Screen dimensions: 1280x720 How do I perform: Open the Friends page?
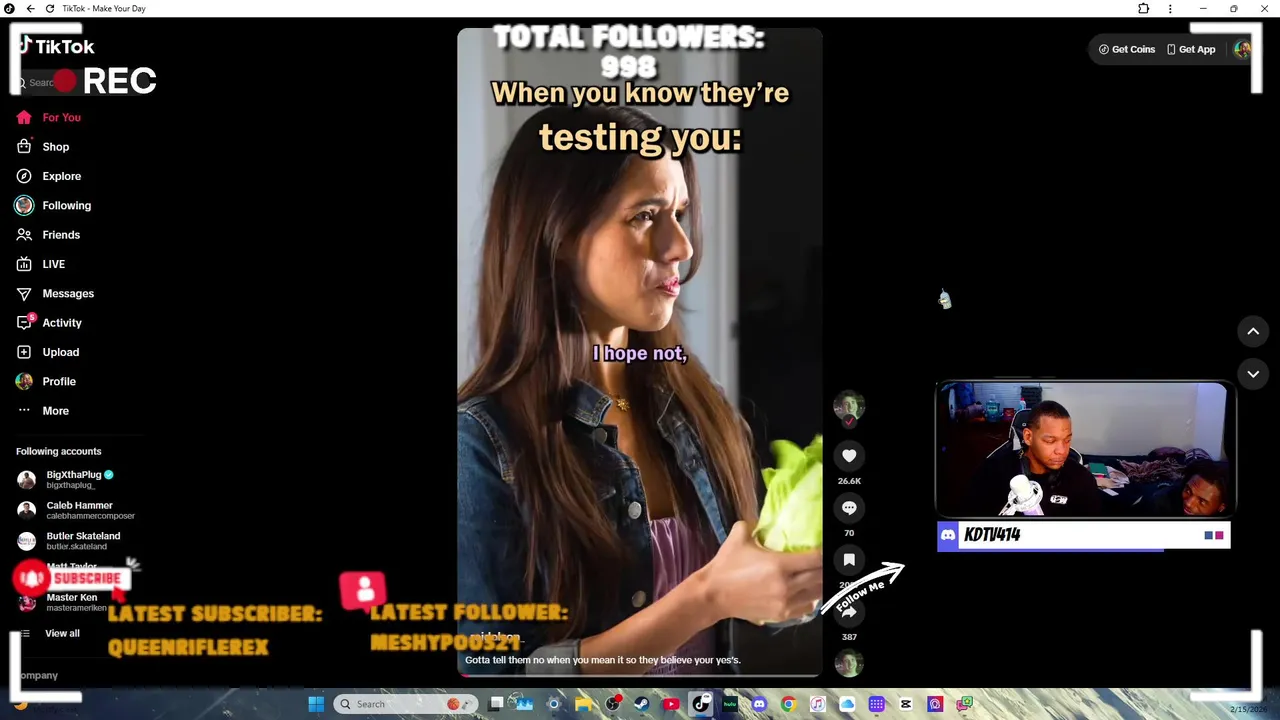61,235
